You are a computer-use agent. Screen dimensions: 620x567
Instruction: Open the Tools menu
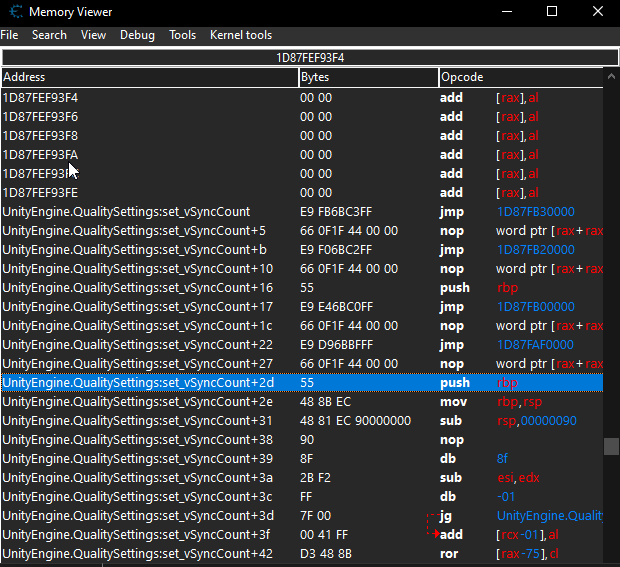tap(183, 35)
